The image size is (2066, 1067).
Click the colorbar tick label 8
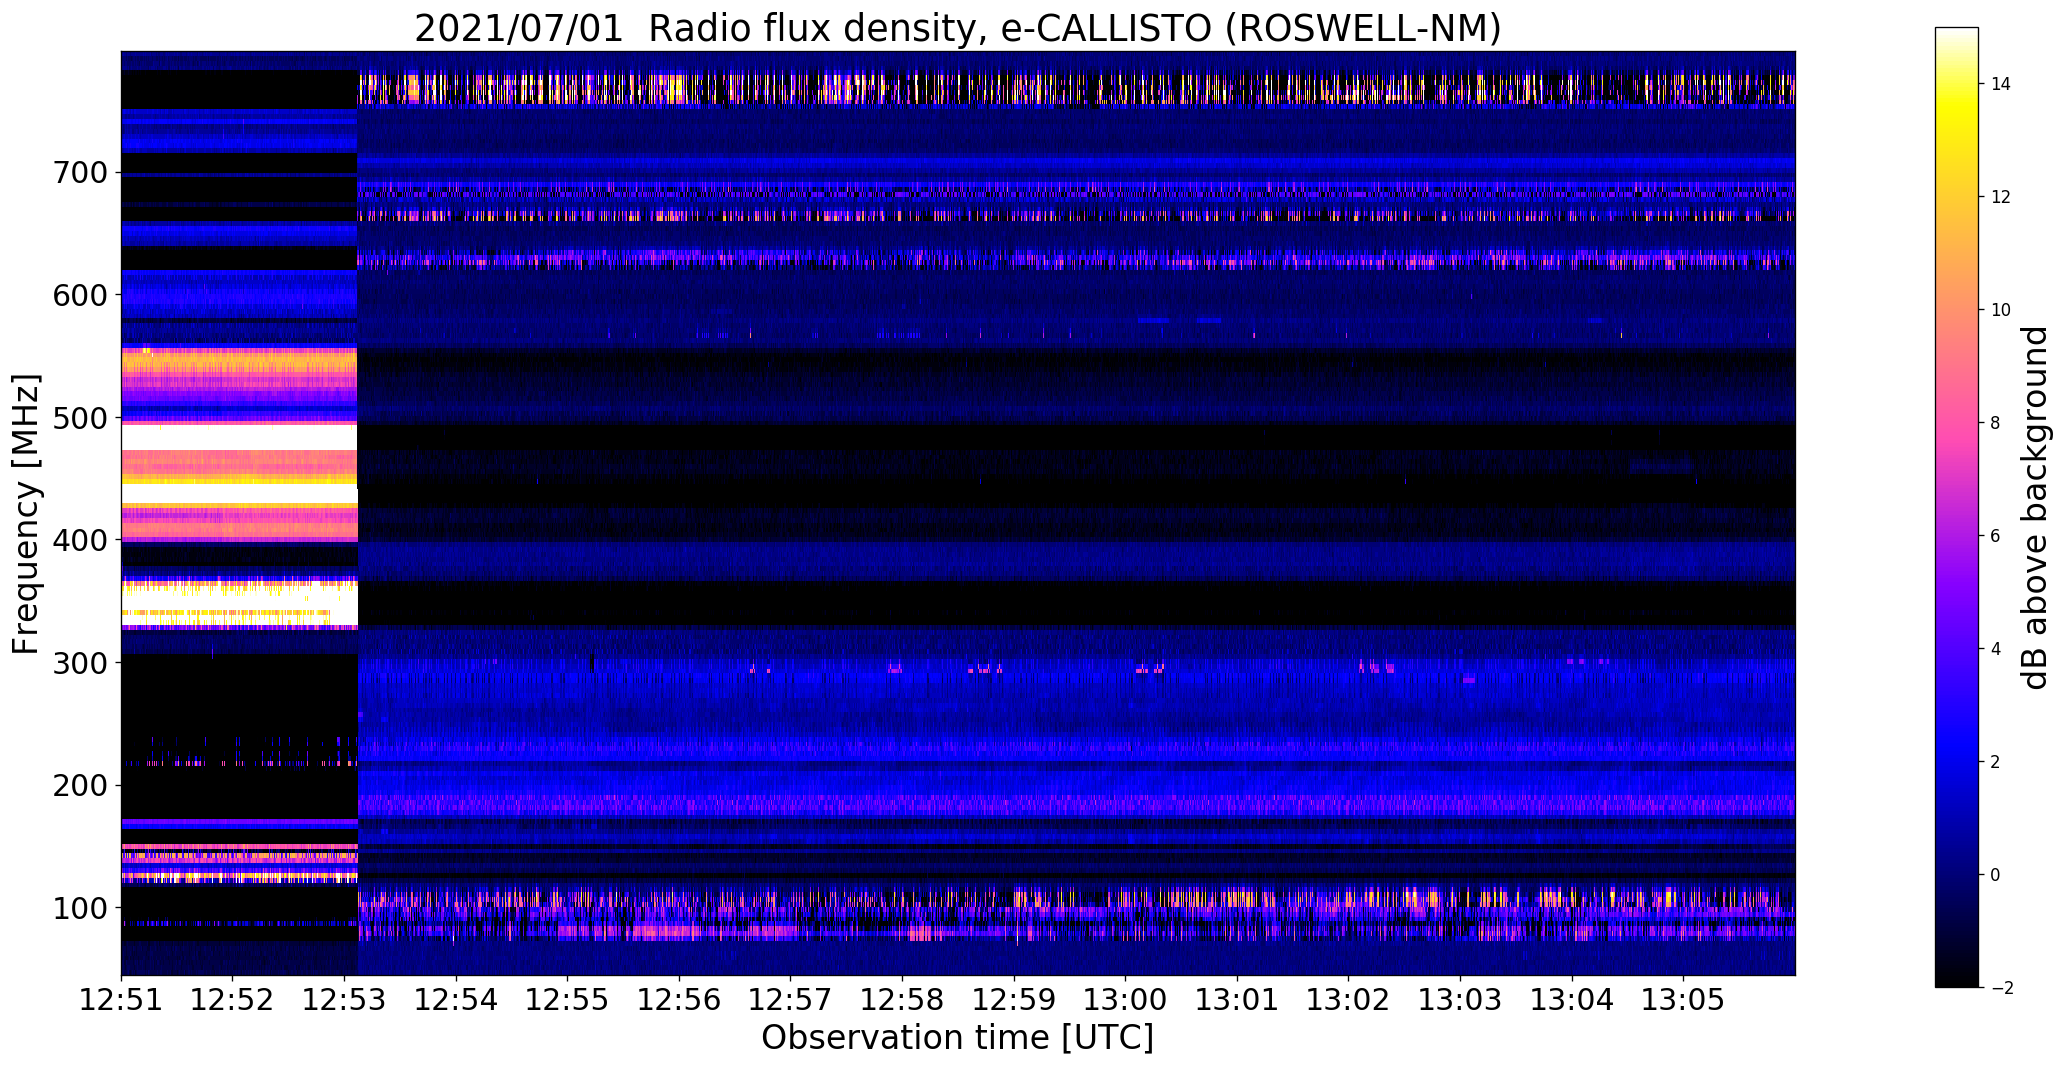[1996, 423]
